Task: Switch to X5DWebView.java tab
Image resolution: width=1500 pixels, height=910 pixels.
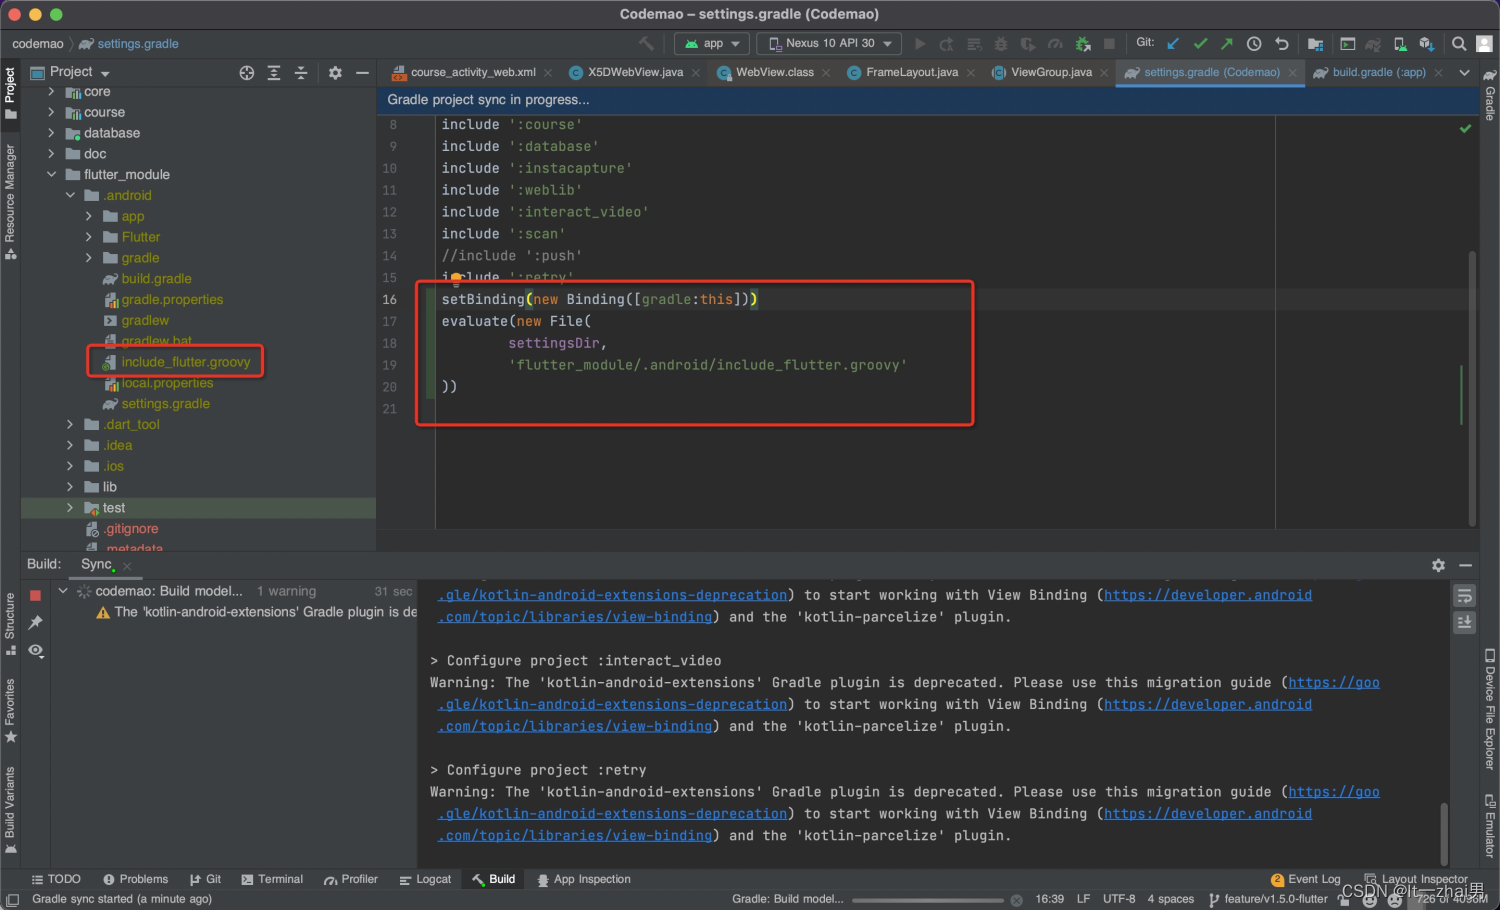Action: [x=634, y=72]
